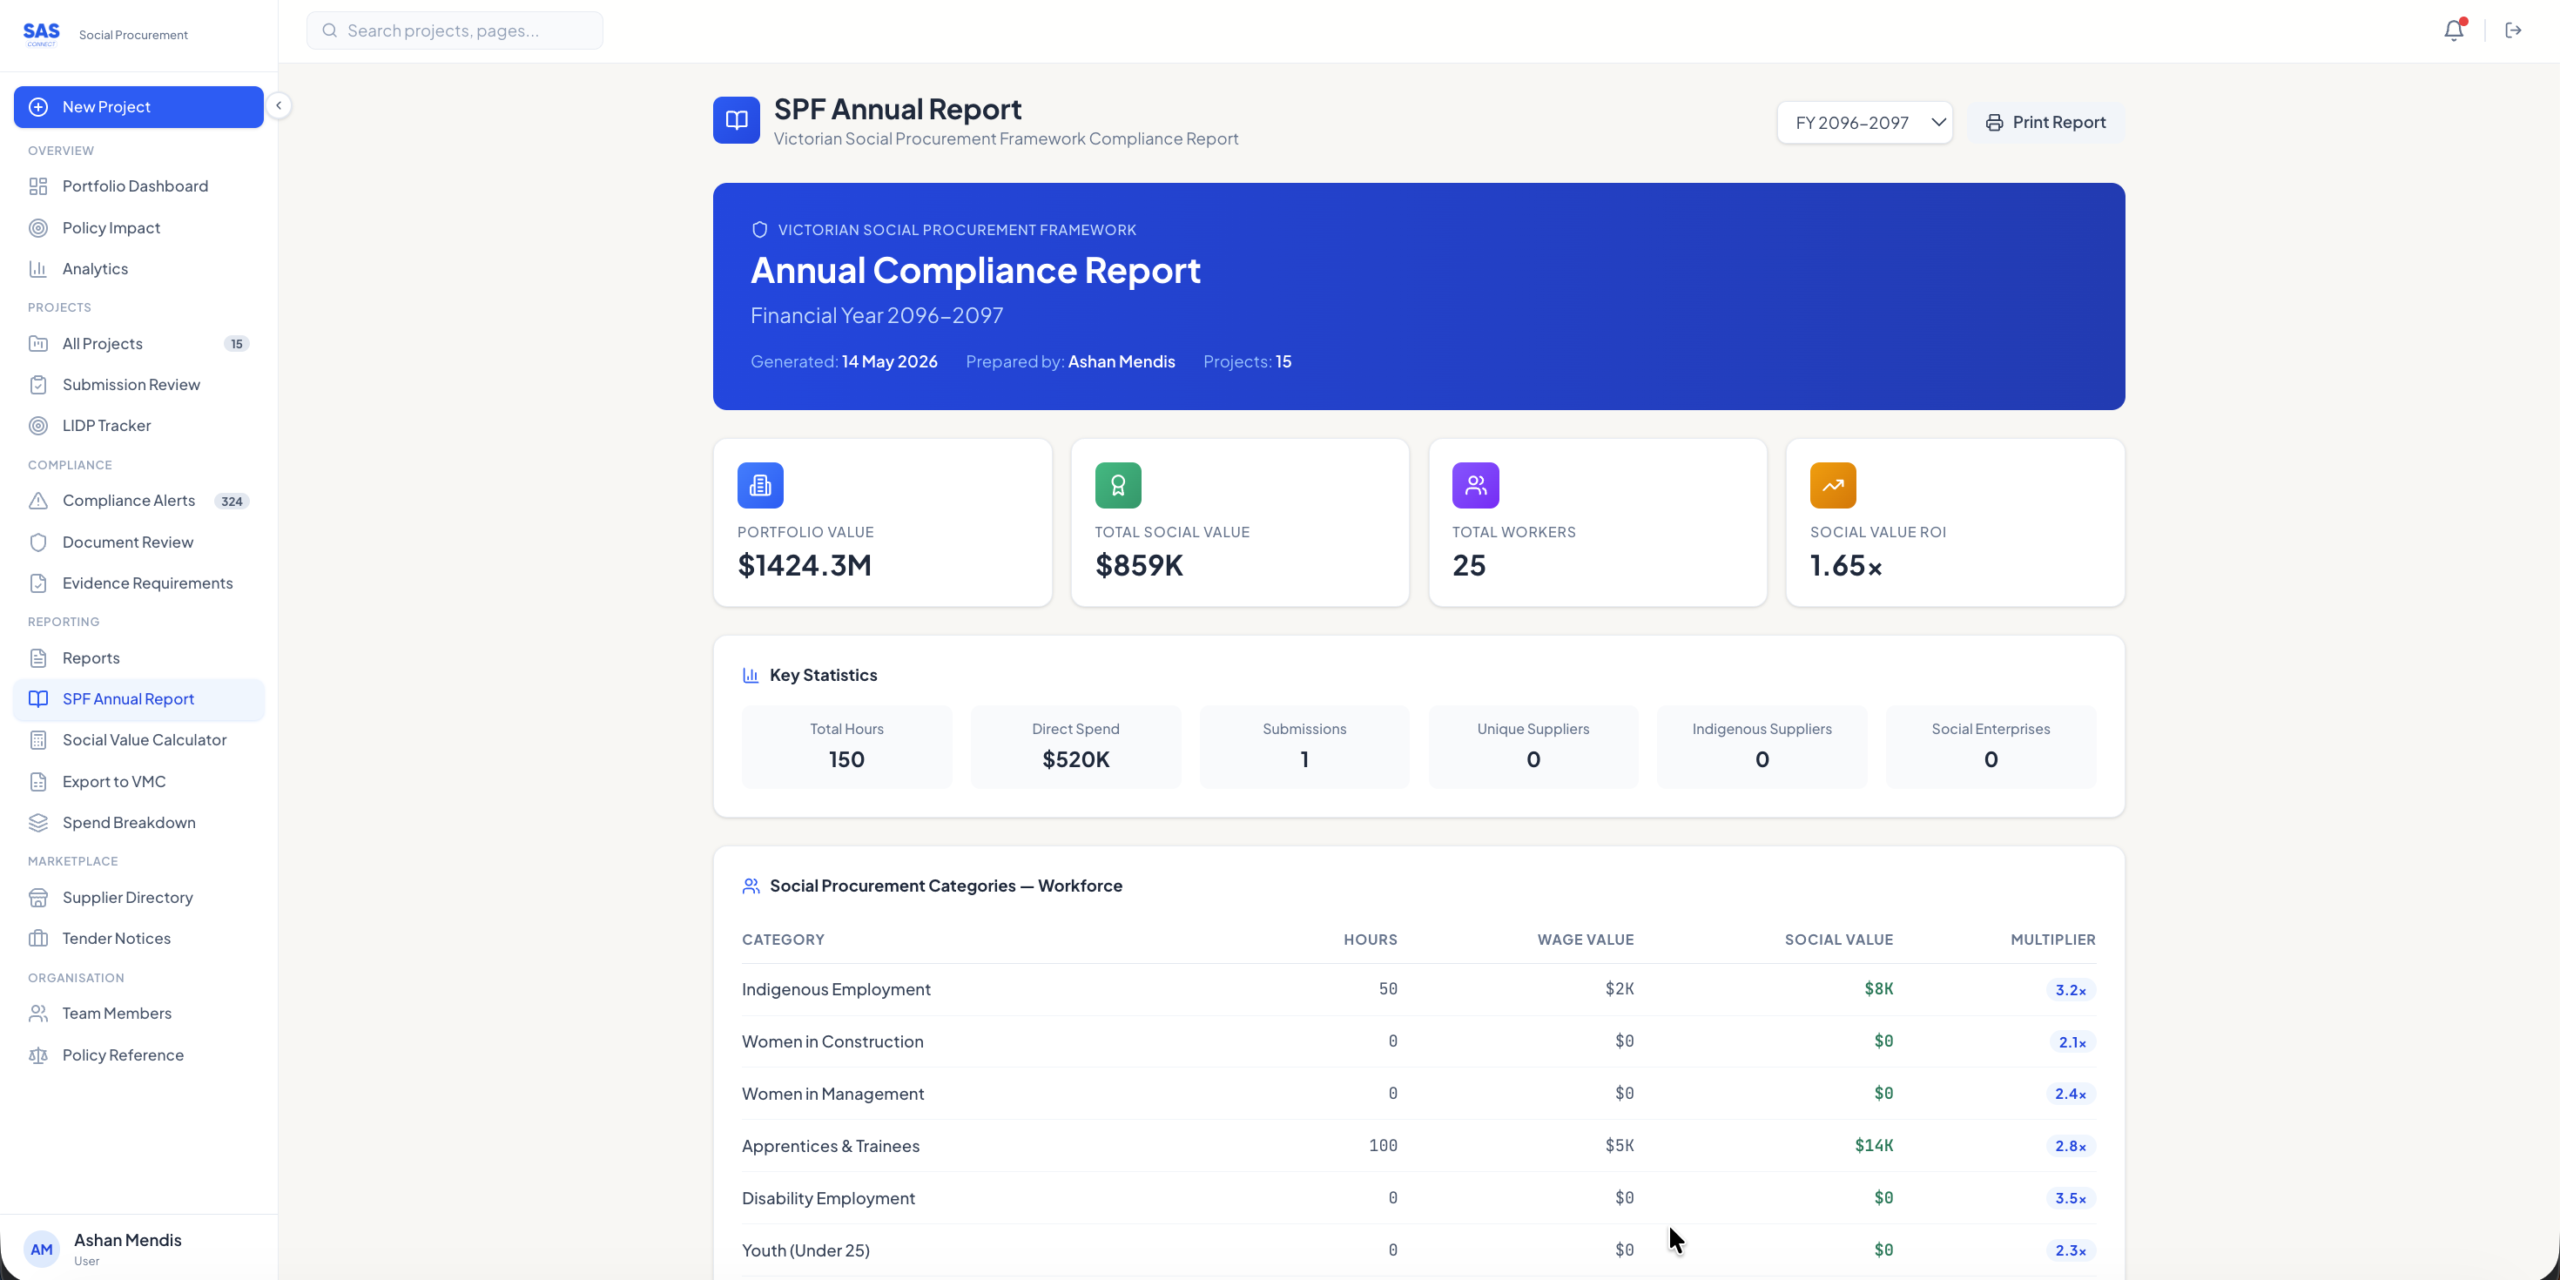This screenshot has height=1280, width=2560.
Task: Click the $859K total social value
Action: tap(1139, 565)
